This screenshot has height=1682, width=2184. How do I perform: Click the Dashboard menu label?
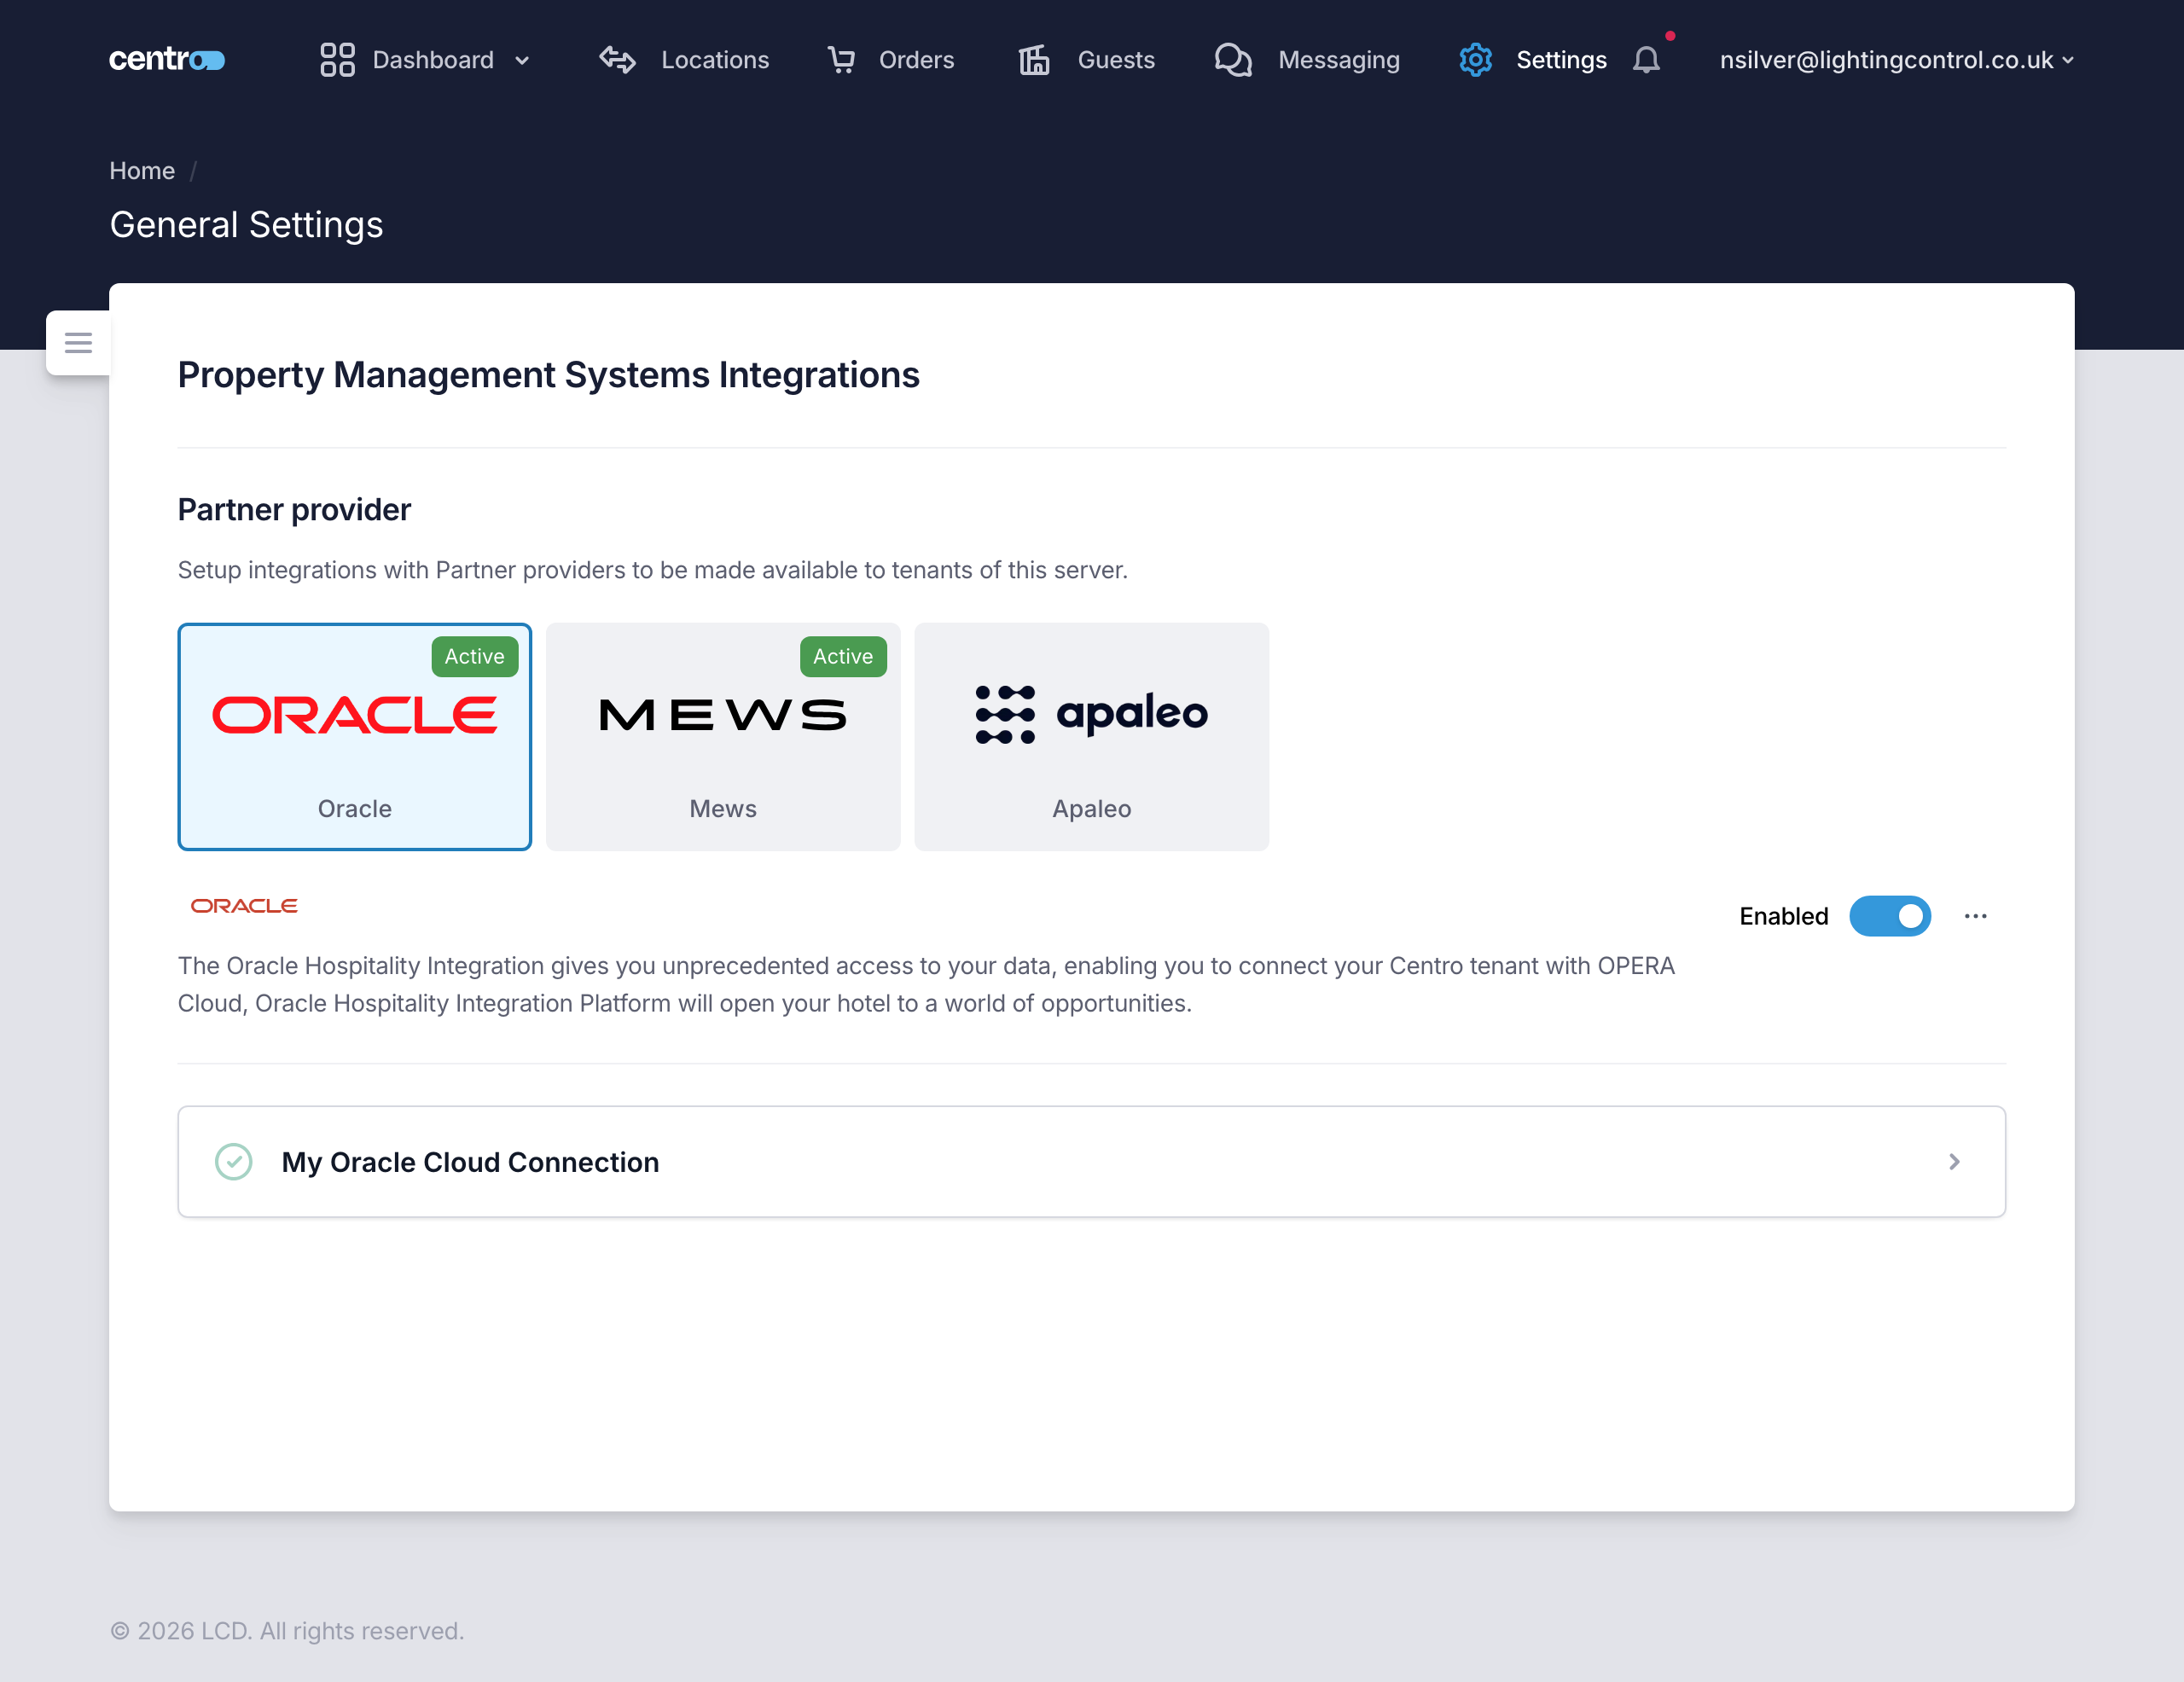point(433,60)
